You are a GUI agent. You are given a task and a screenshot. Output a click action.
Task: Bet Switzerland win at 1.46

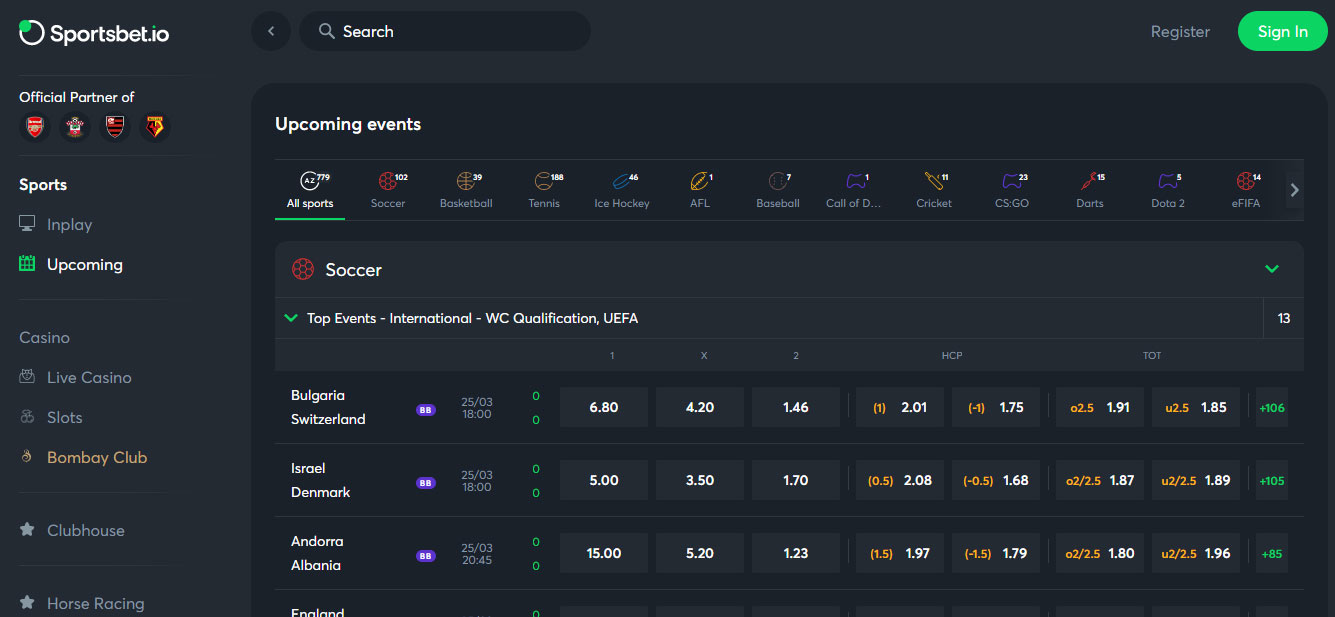(796, 407)
